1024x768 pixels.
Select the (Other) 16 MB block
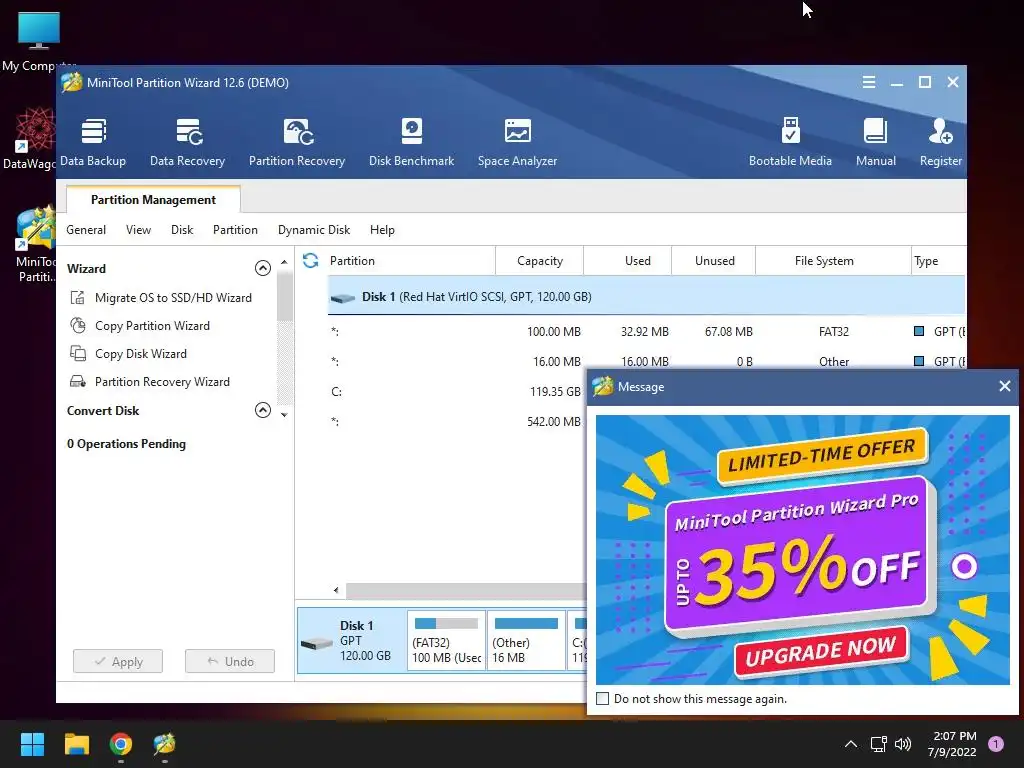pos(526,641)
